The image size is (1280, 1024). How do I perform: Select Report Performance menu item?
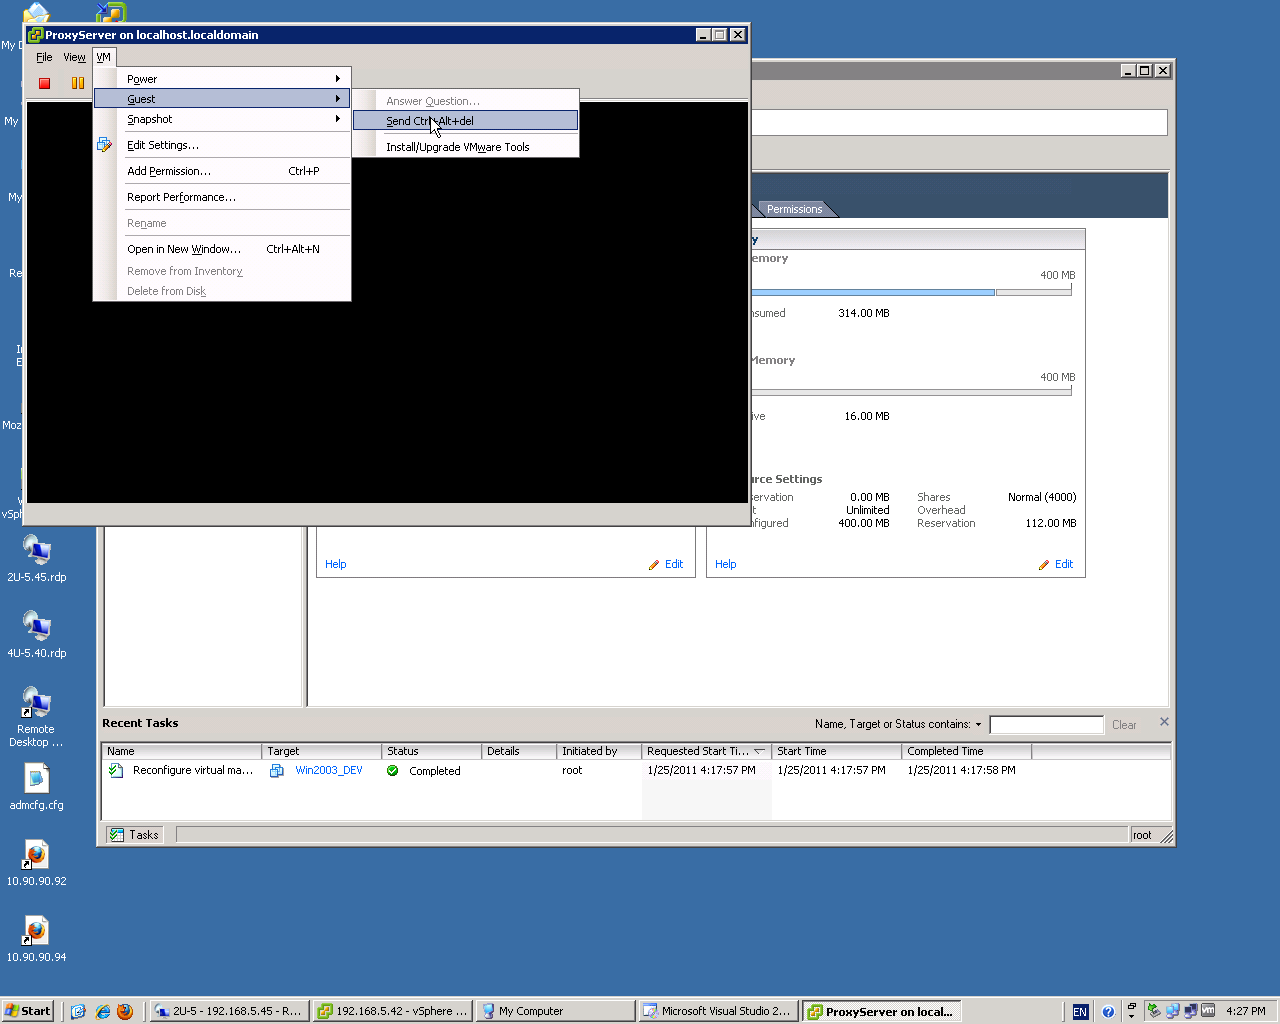[222, 197]
